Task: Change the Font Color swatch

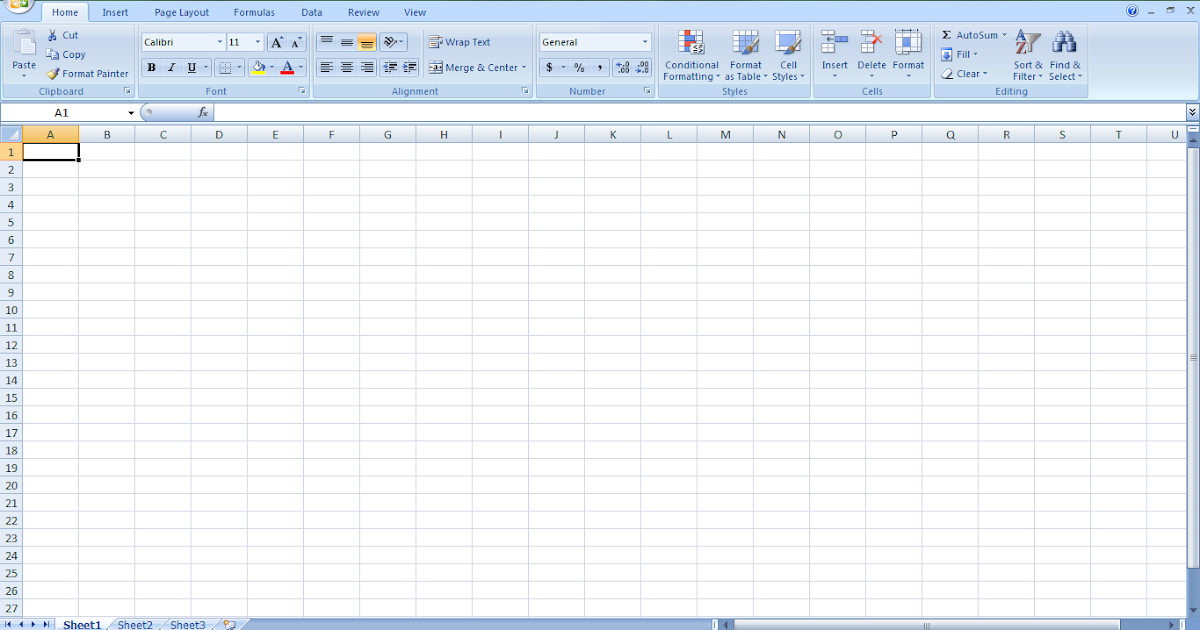Action: [290, 67]
